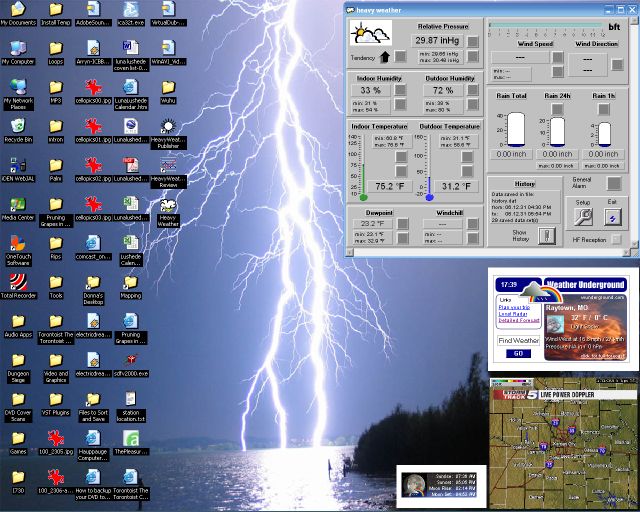Open Hauppauge Computer web shortcut
Image resolution: width=640 pixels, height=512 pixels.
coord(93,446)
